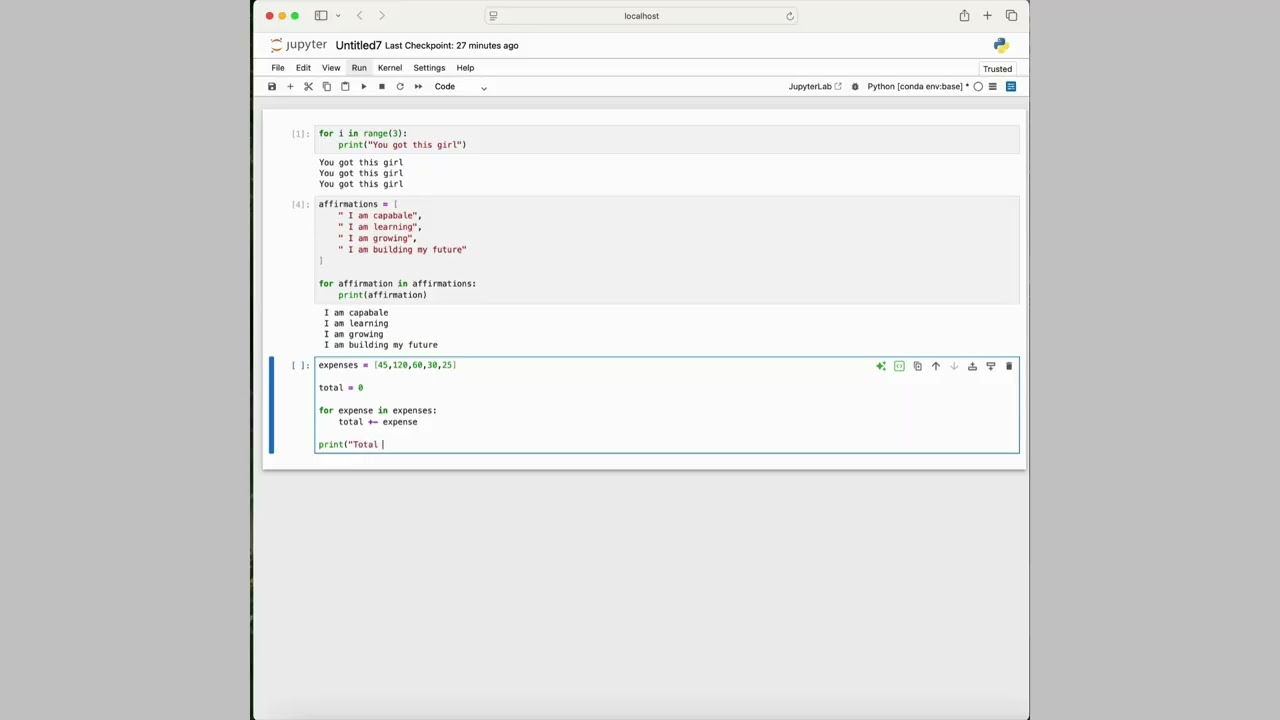
Task: Interrupt the kernel with stop icon
Action: click(x=381, y=87)
